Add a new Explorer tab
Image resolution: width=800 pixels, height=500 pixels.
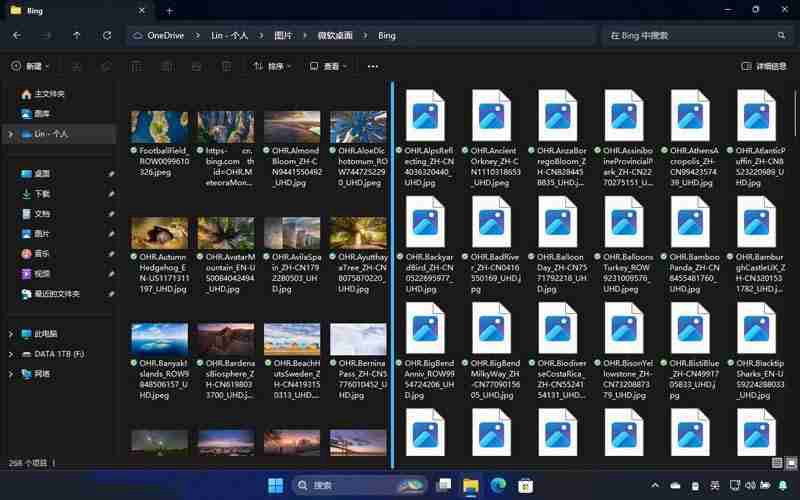click(169, 11)
